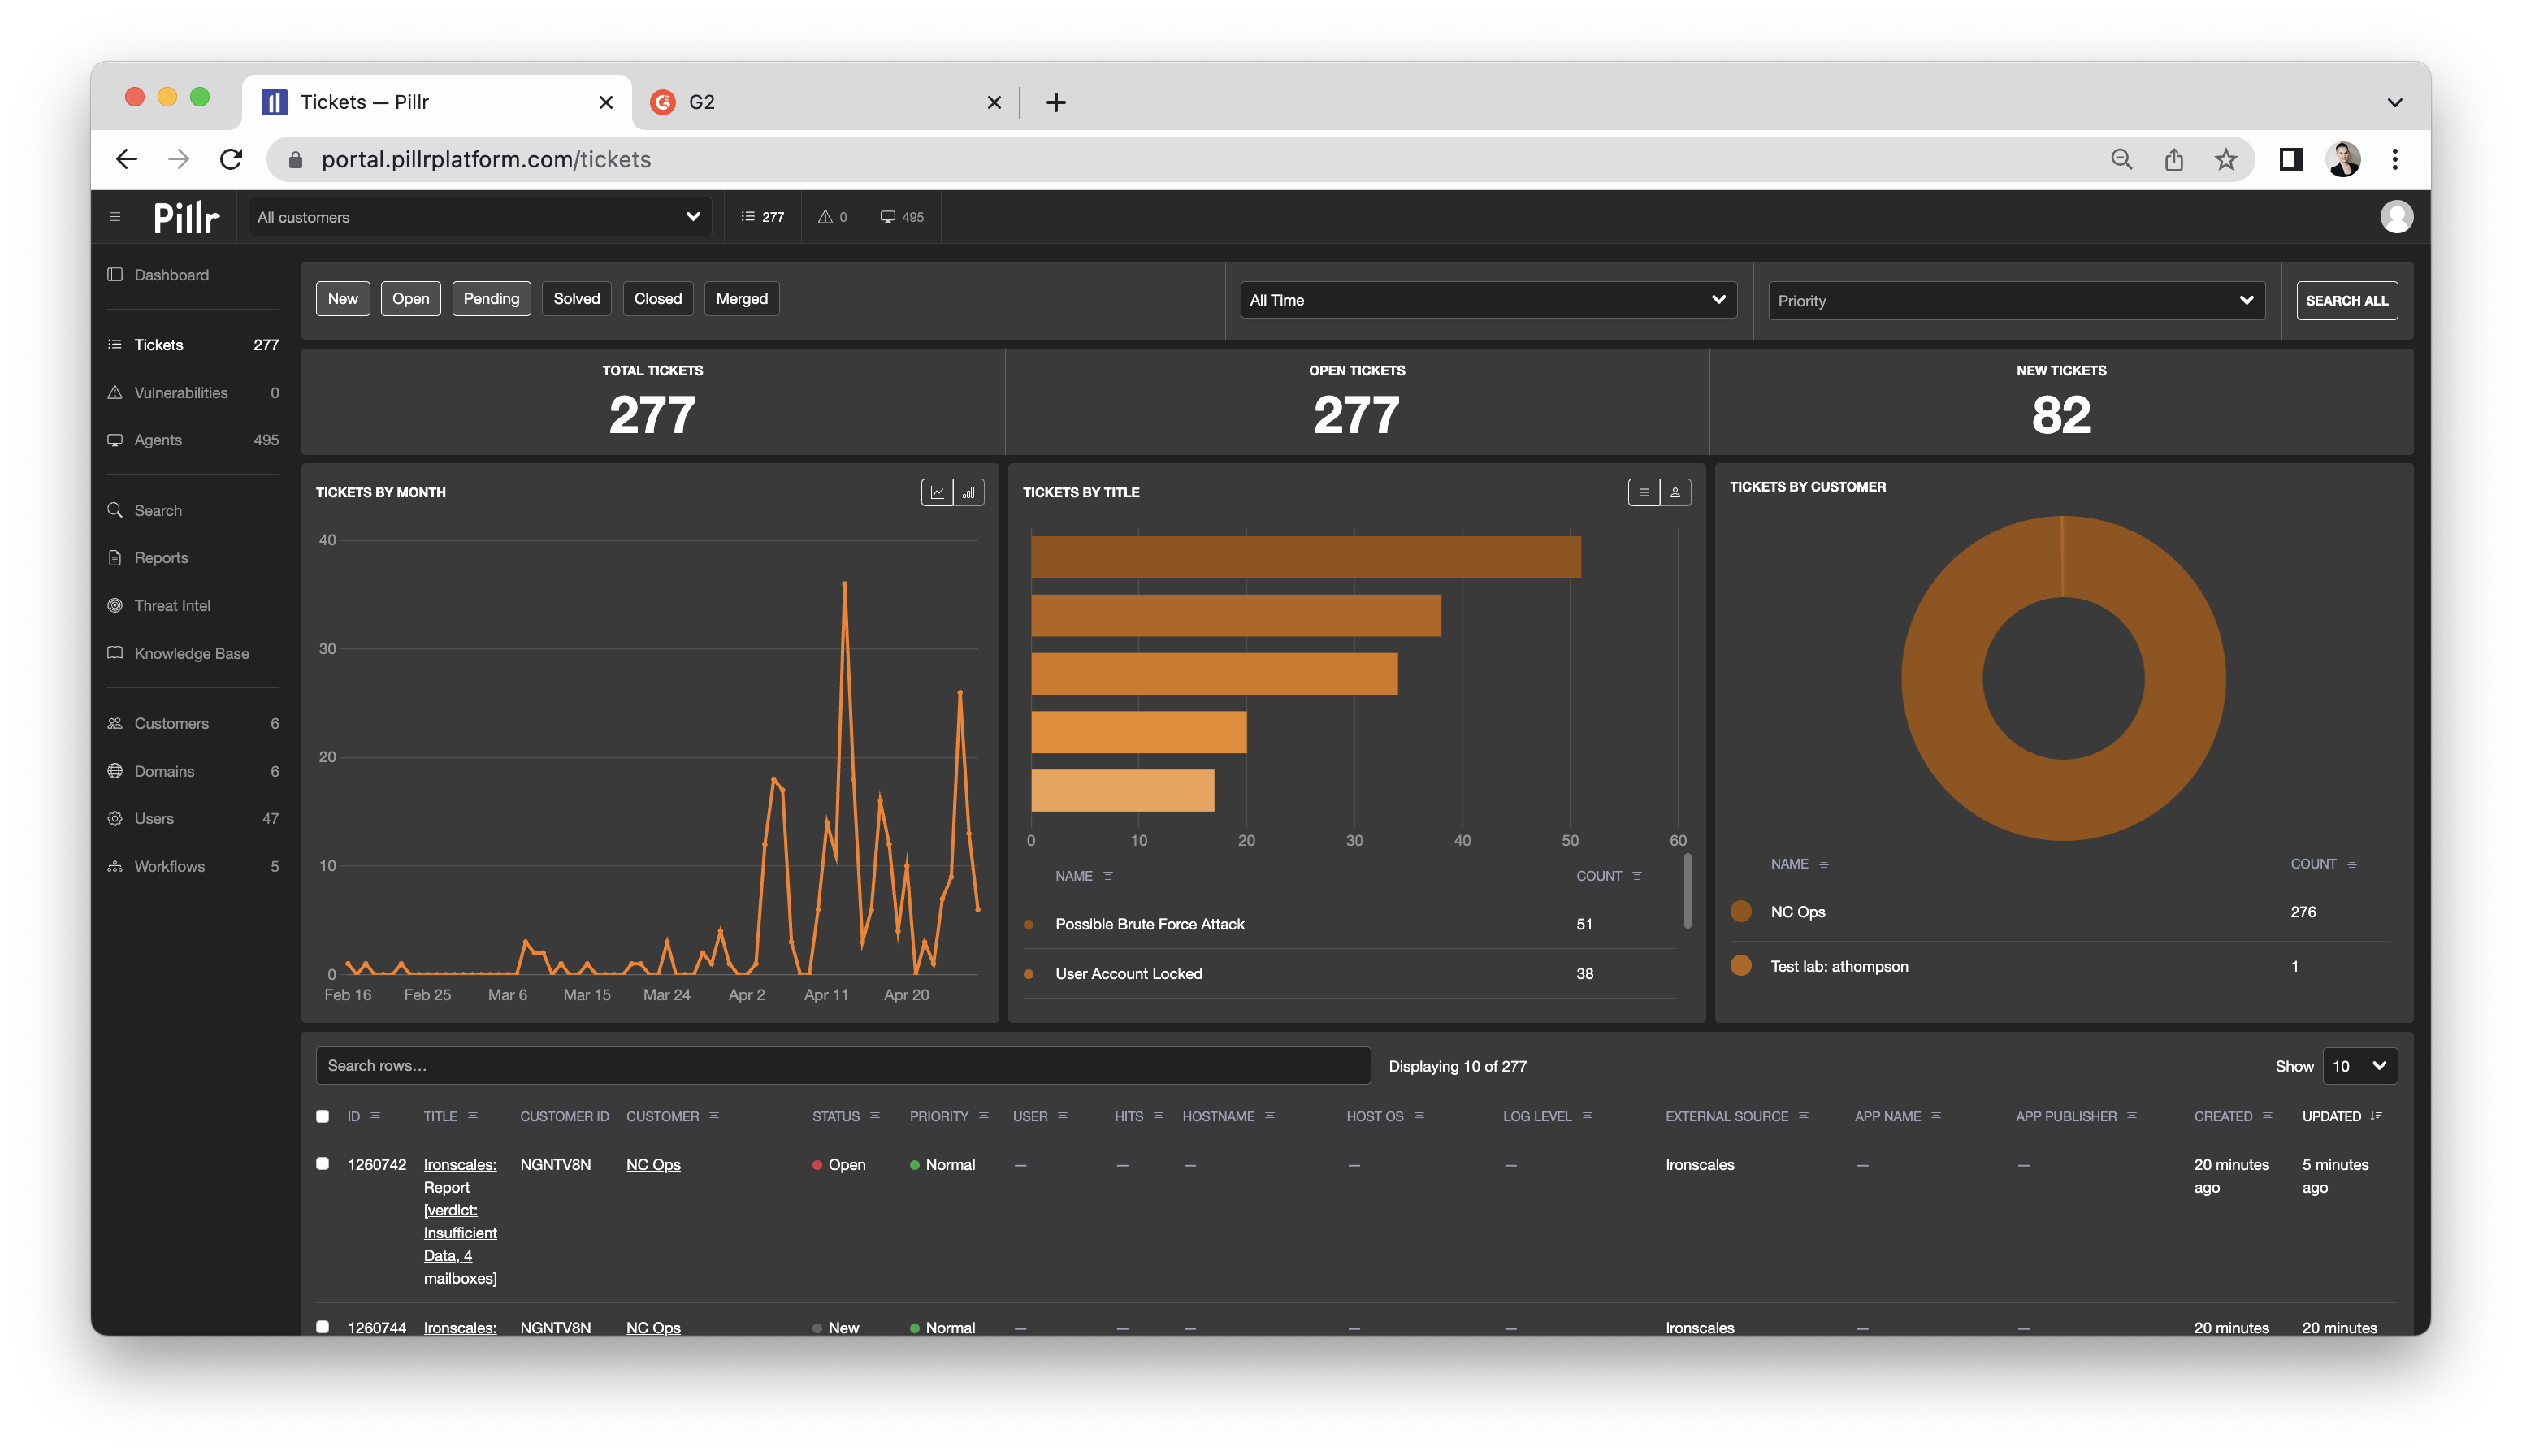This screenshot has width=2522, height=1456.
Task: Expand the All Time range dropdown
Action: 1487,300
